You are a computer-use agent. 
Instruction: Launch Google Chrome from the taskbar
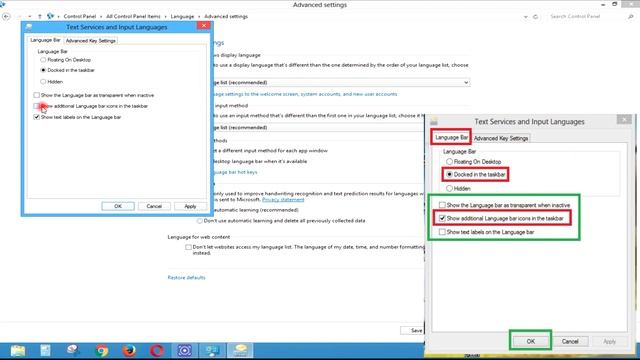click(x=102, y=350)
